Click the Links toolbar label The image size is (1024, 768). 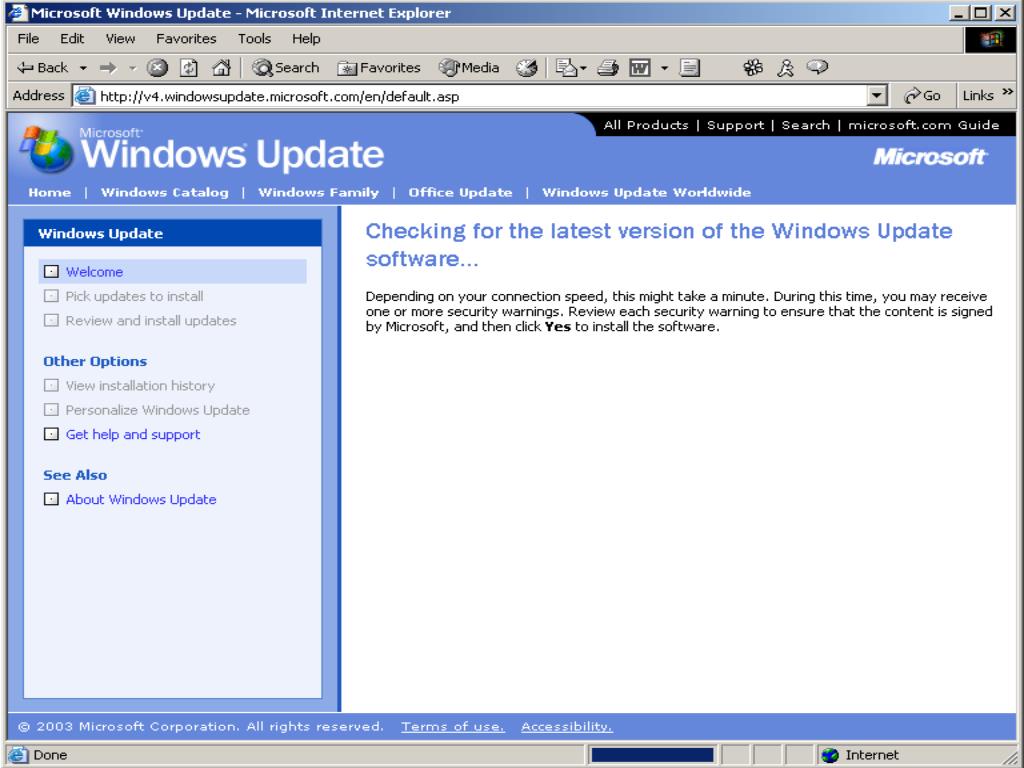[978, 96]
